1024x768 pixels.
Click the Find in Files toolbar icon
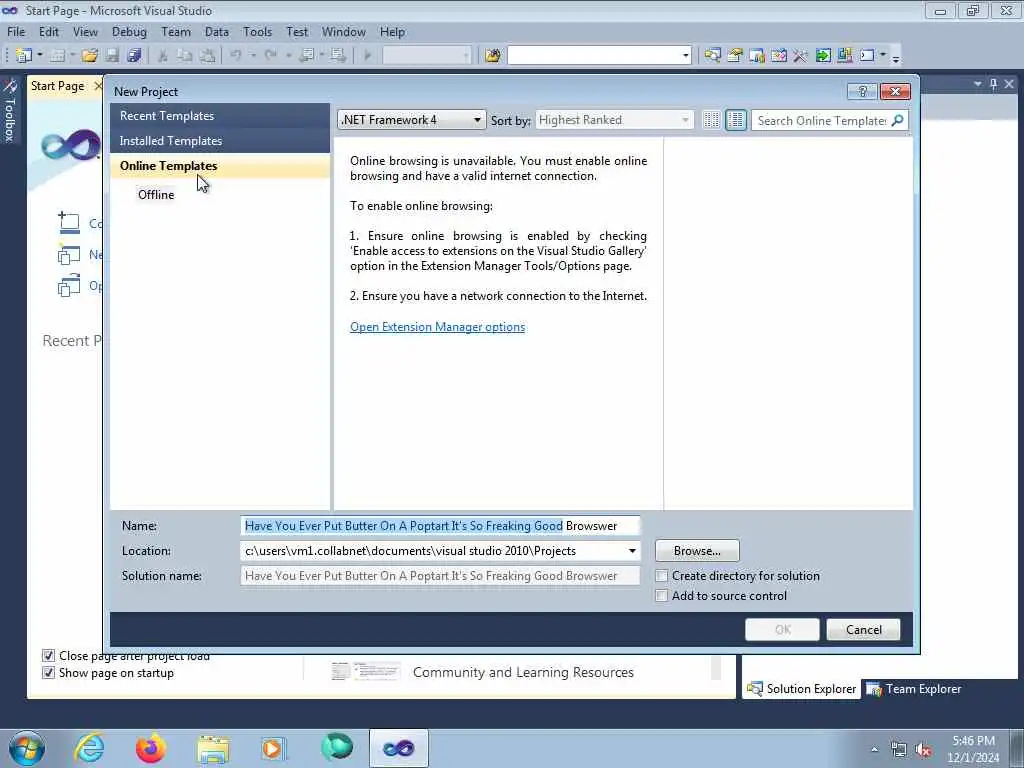[493, 56]
